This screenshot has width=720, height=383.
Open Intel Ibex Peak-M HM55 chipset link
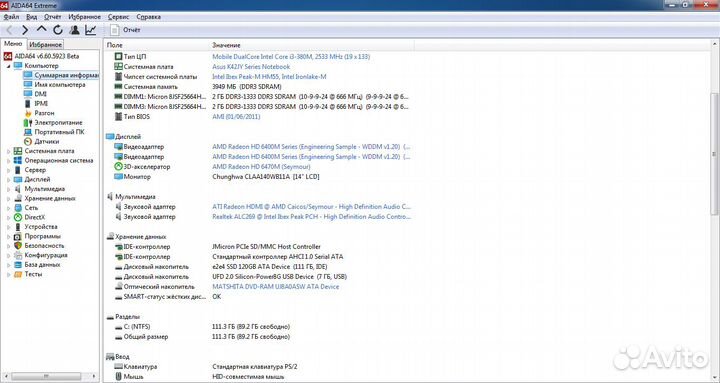pos(270,77)
